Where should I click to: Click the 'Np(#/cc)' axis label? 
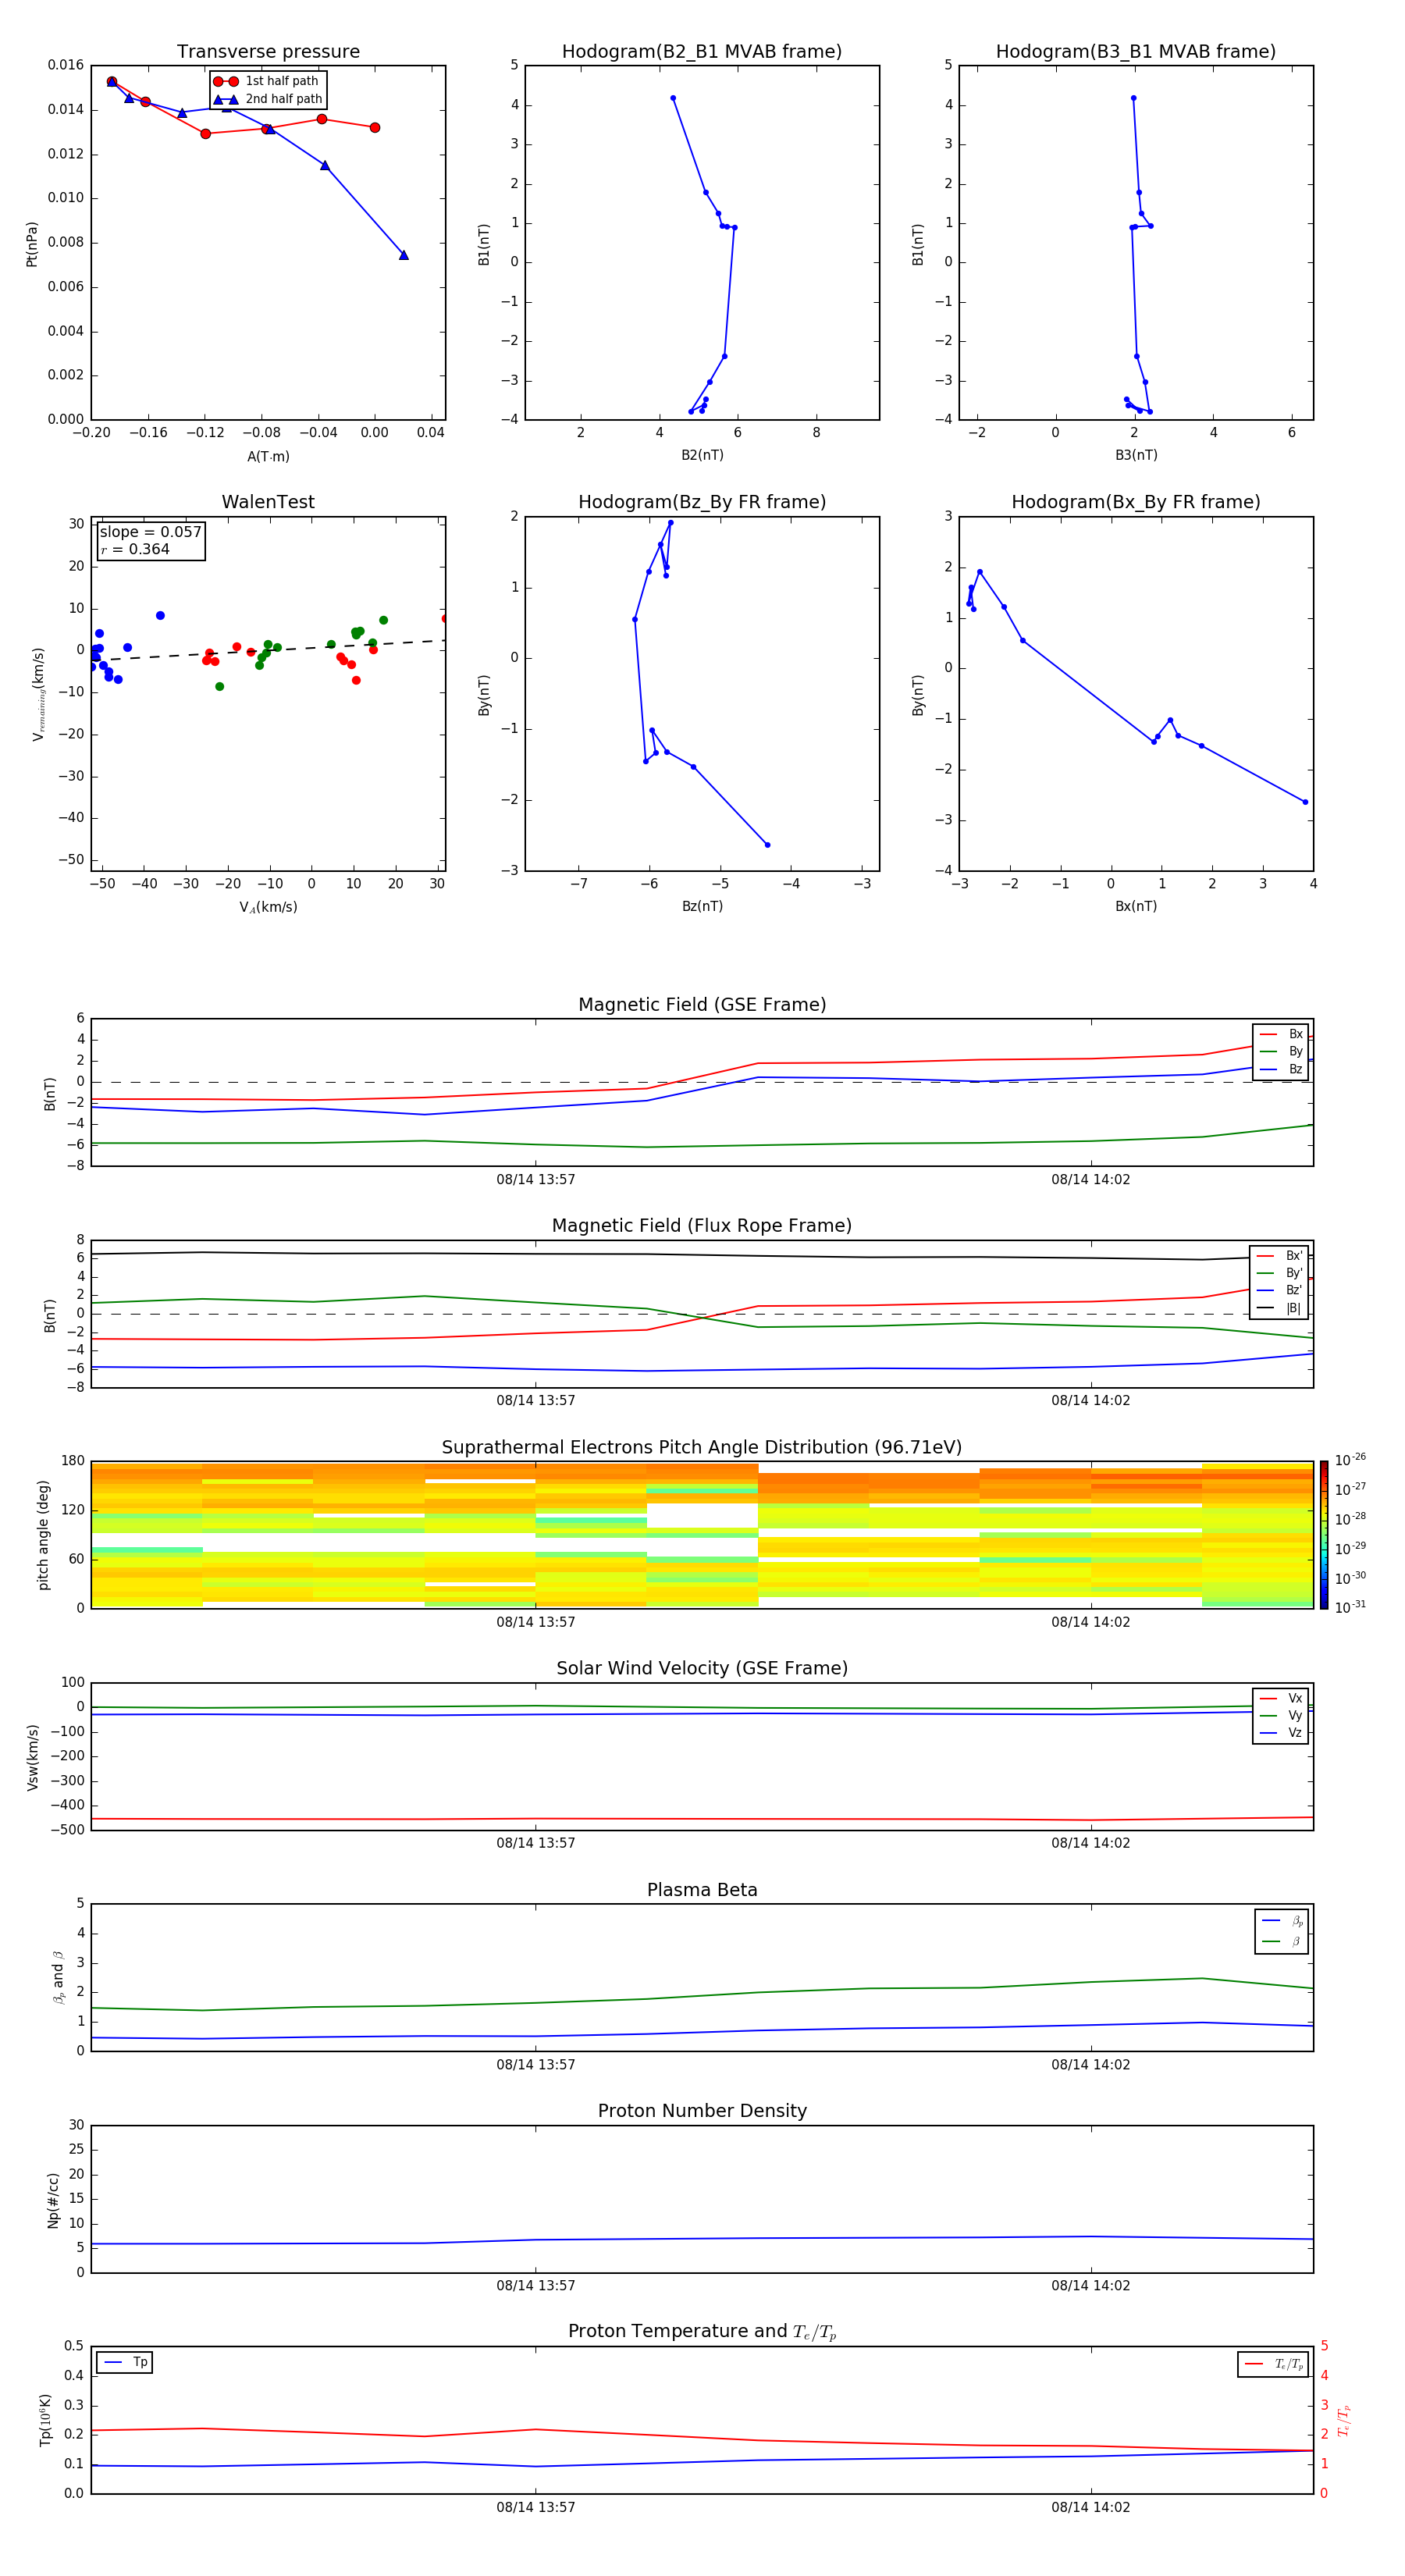point(53,2200)
